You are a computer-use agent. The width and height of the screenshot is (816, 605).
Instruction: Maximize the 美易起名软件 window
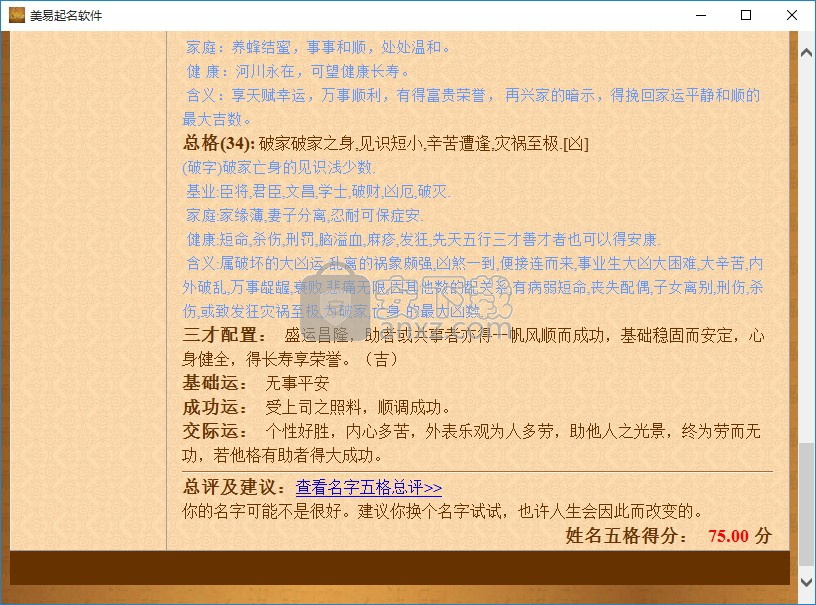[746, 15]
